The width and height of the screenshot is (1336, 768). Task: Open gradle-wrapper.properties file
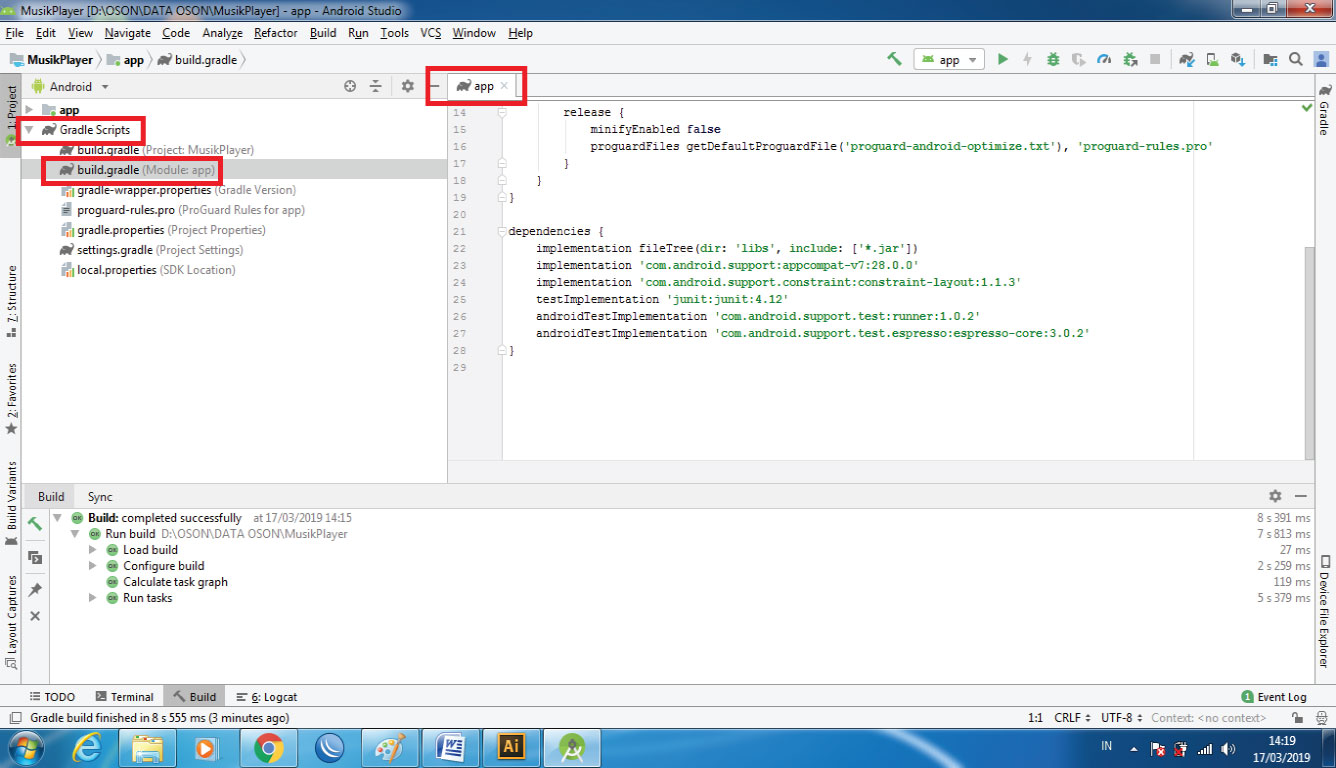[178, 190]
